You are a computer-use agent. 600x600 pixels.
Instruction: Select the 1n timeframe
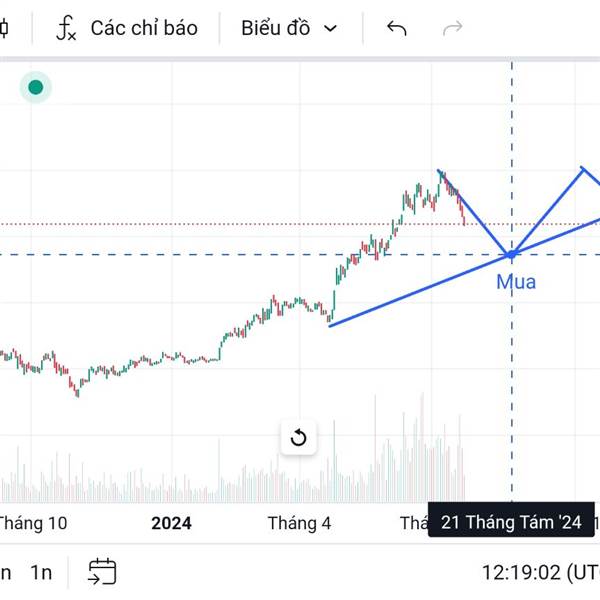(41, 573)
